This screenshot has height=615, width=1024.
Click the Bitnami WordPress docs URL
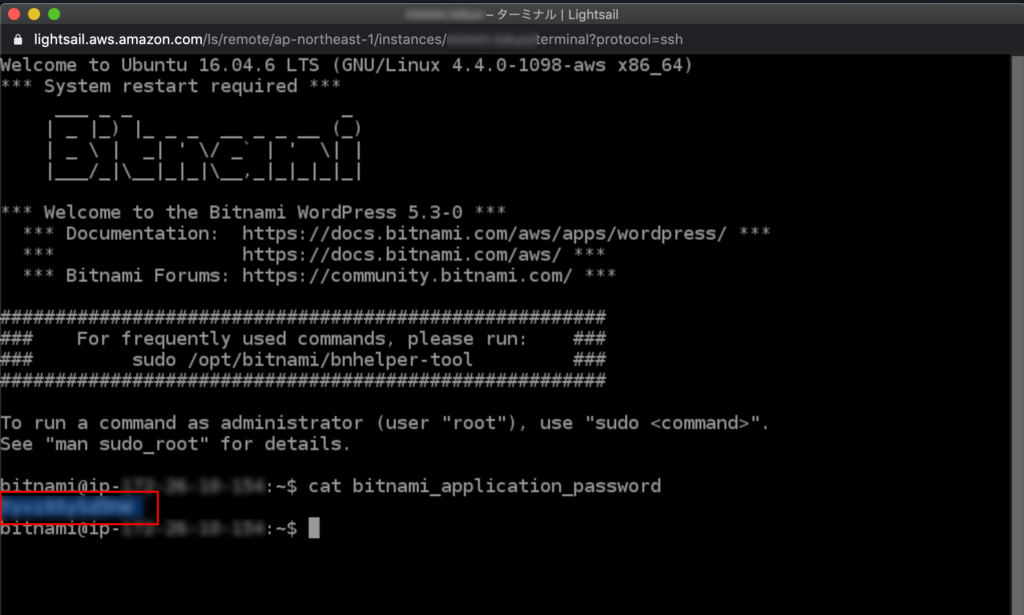tap(484, 233)
